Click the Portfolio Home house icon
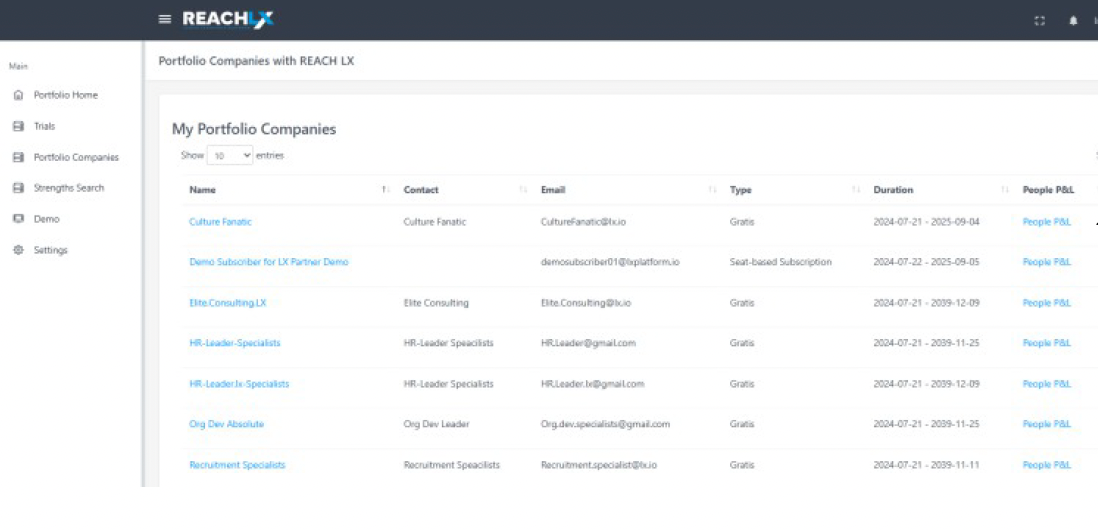 19,95
